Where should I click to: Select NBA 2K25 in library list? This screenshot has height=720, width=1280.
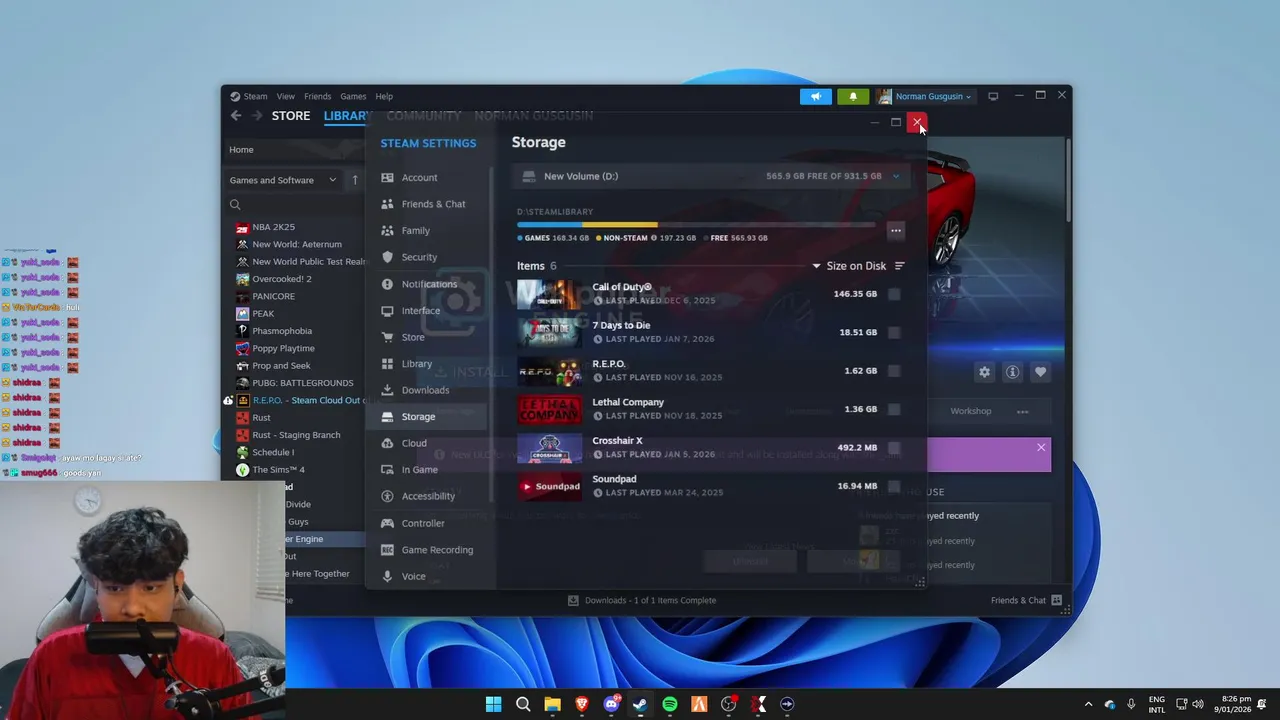click(x=273, y=227)
